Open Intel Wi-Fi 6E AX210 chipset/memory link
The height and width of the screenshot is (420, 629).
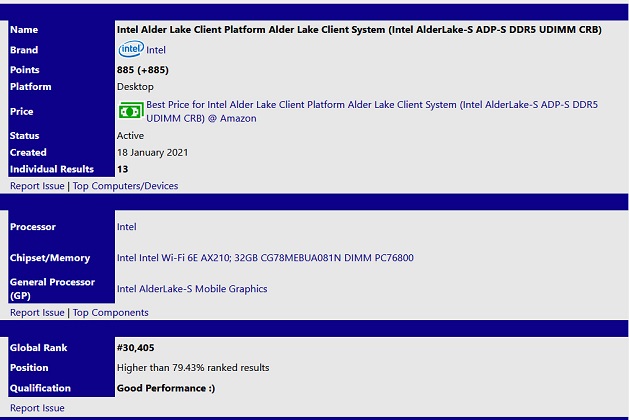[265, 258]
